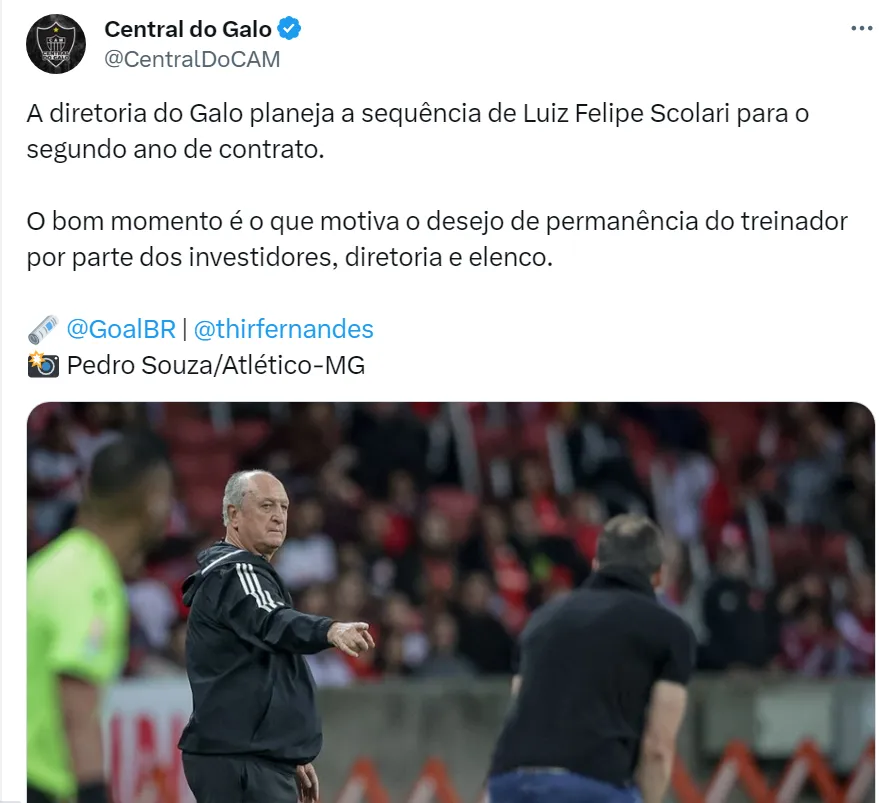Screen dimensions: 879x803
Task: Click the Central do Galo display name
Action: tap(188, 29)
